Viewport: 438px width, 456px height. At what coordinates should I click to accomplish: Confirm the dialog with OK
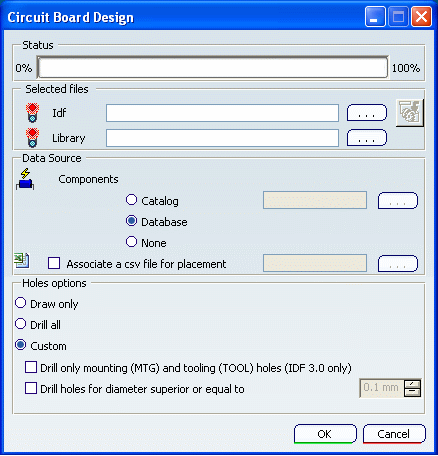coord(325,434)
